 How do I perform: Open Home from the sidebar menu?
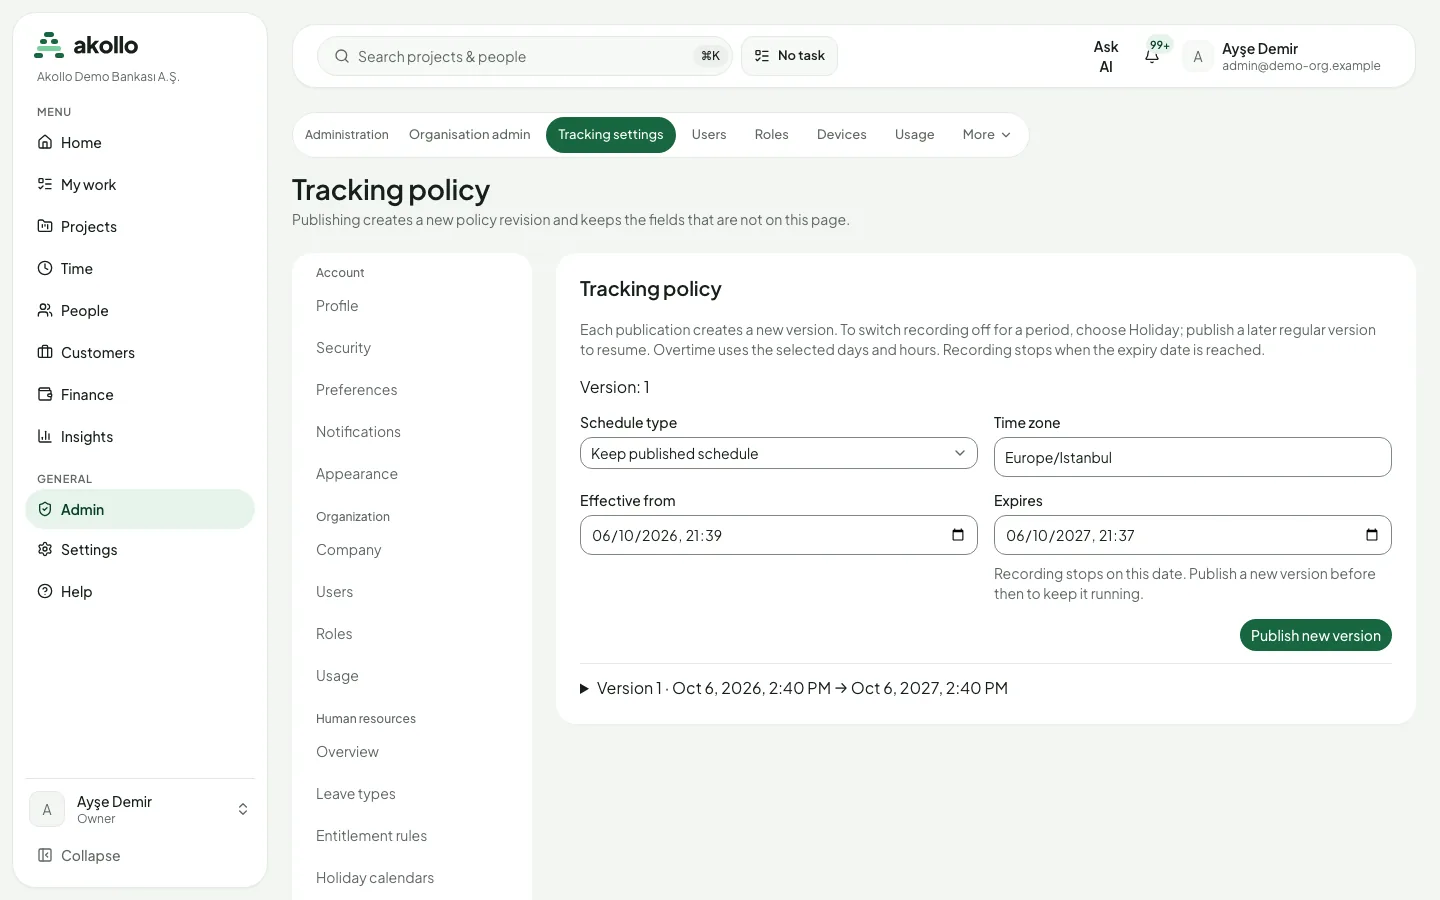[140, 143]
